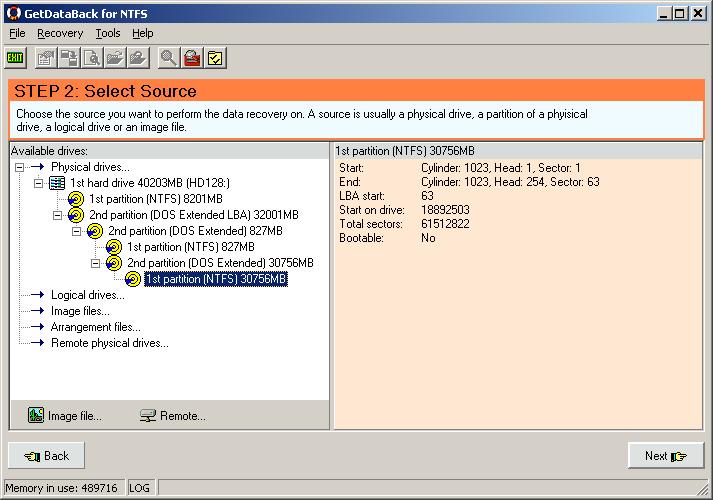Collapse the 1st hard drive node
Screen dimensions: 713x500
click(39, 183)
